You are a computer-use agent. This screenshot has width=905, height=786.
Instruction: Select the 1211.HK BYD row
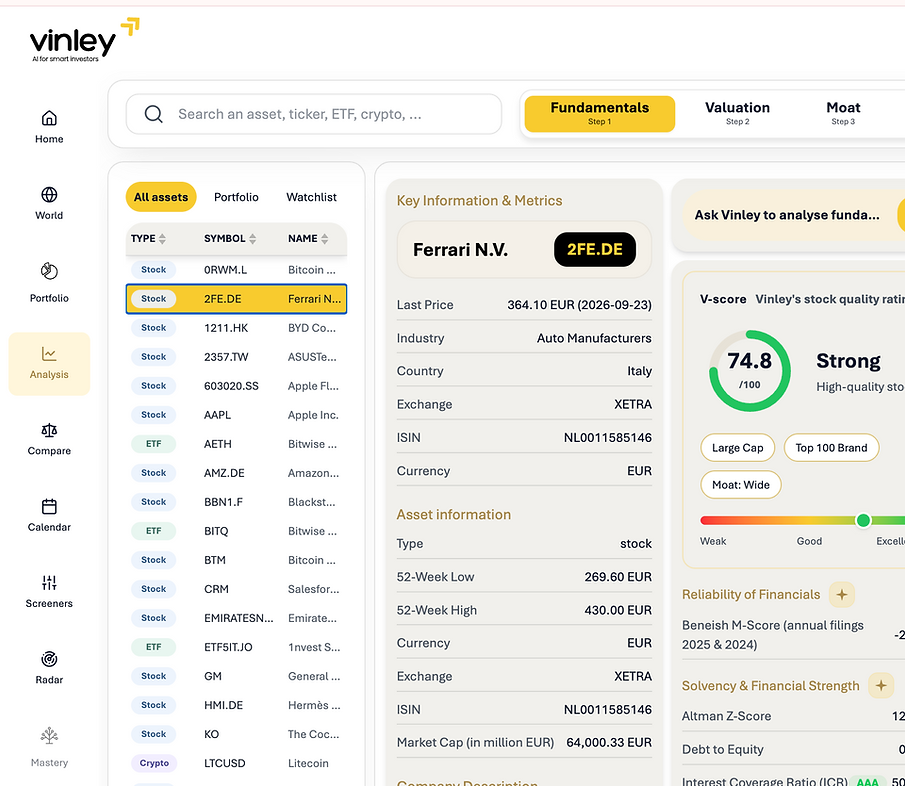pyautogui.click(x=236, y=328)
